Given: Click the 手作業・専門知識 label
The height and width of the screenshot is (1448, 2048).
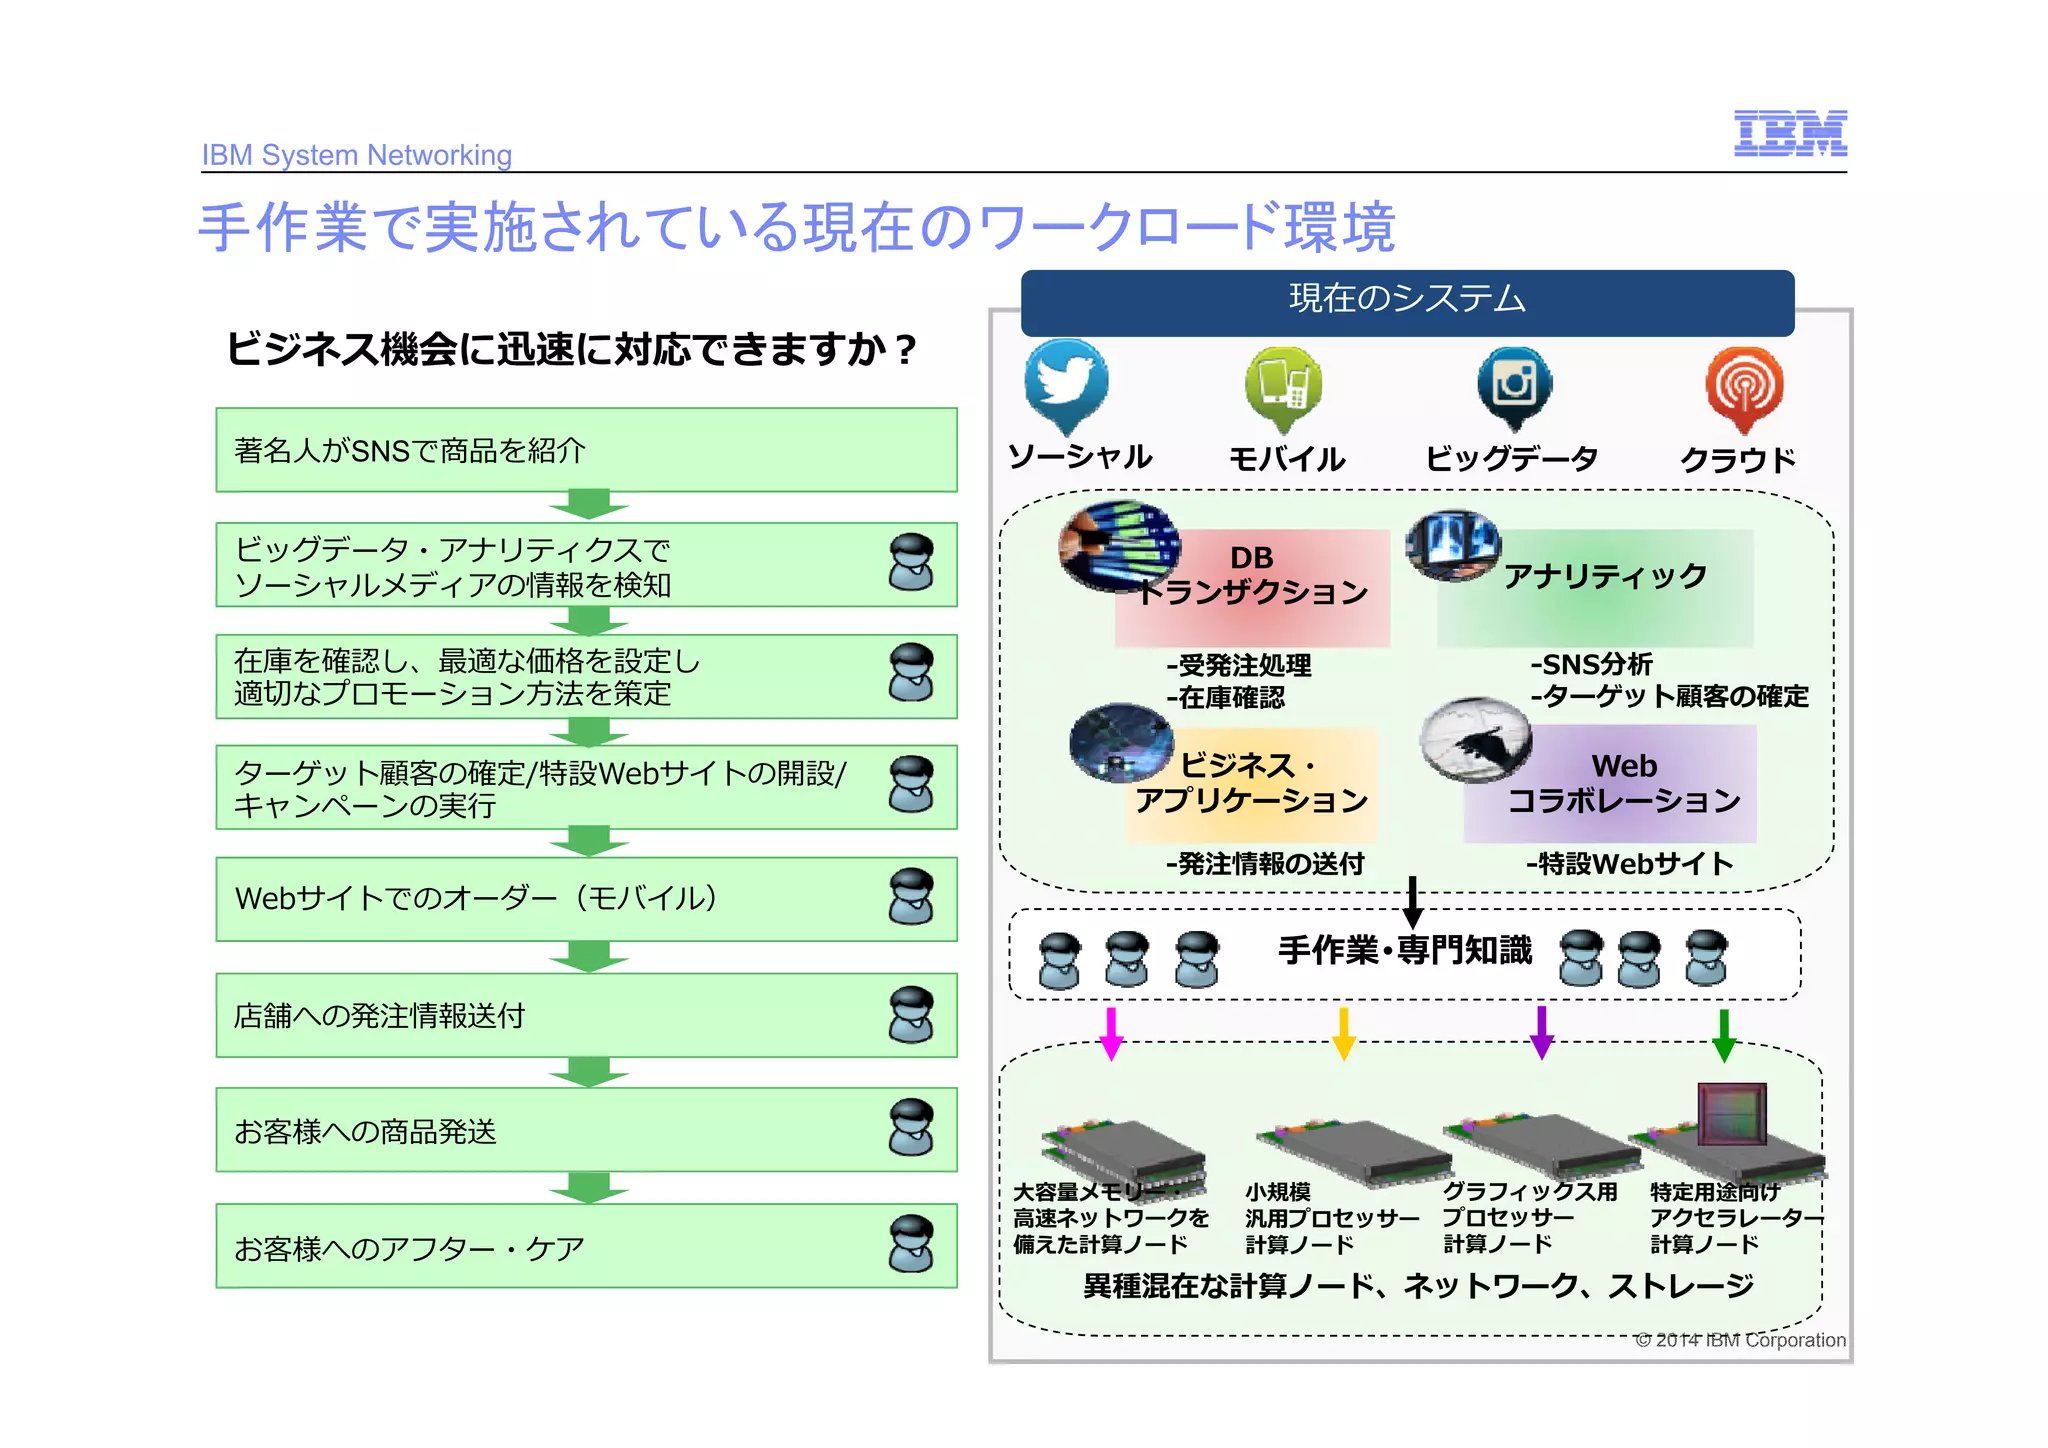Looking at the screenshot, I should 1404,950.
